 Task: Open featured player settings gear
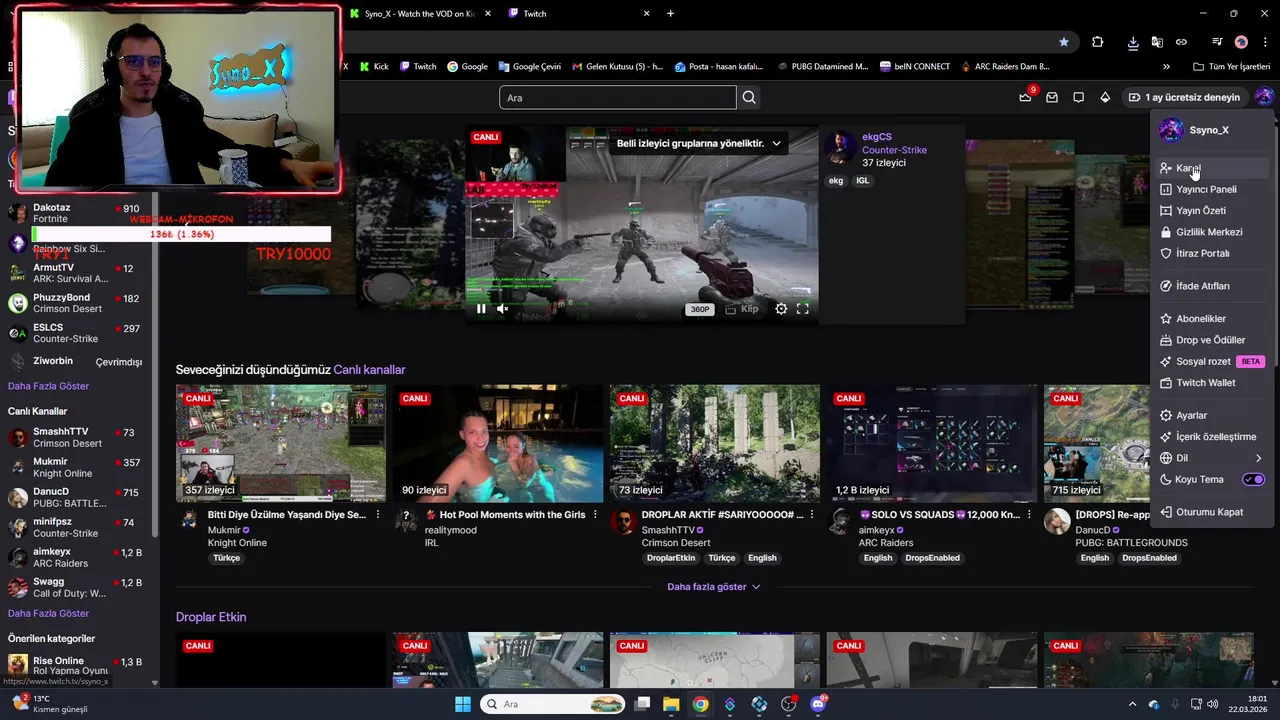click(x=781, y=309)
